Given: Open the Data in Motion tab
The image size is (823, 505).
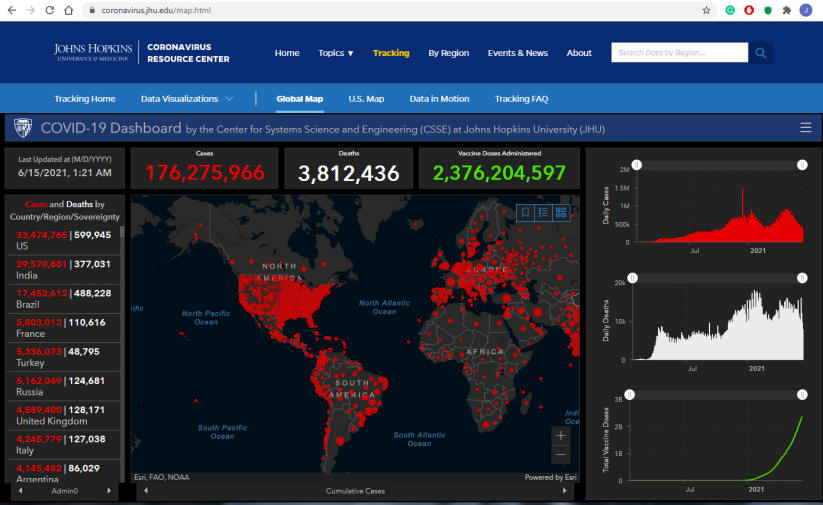Looking at the screenshot, I should 439,99.
